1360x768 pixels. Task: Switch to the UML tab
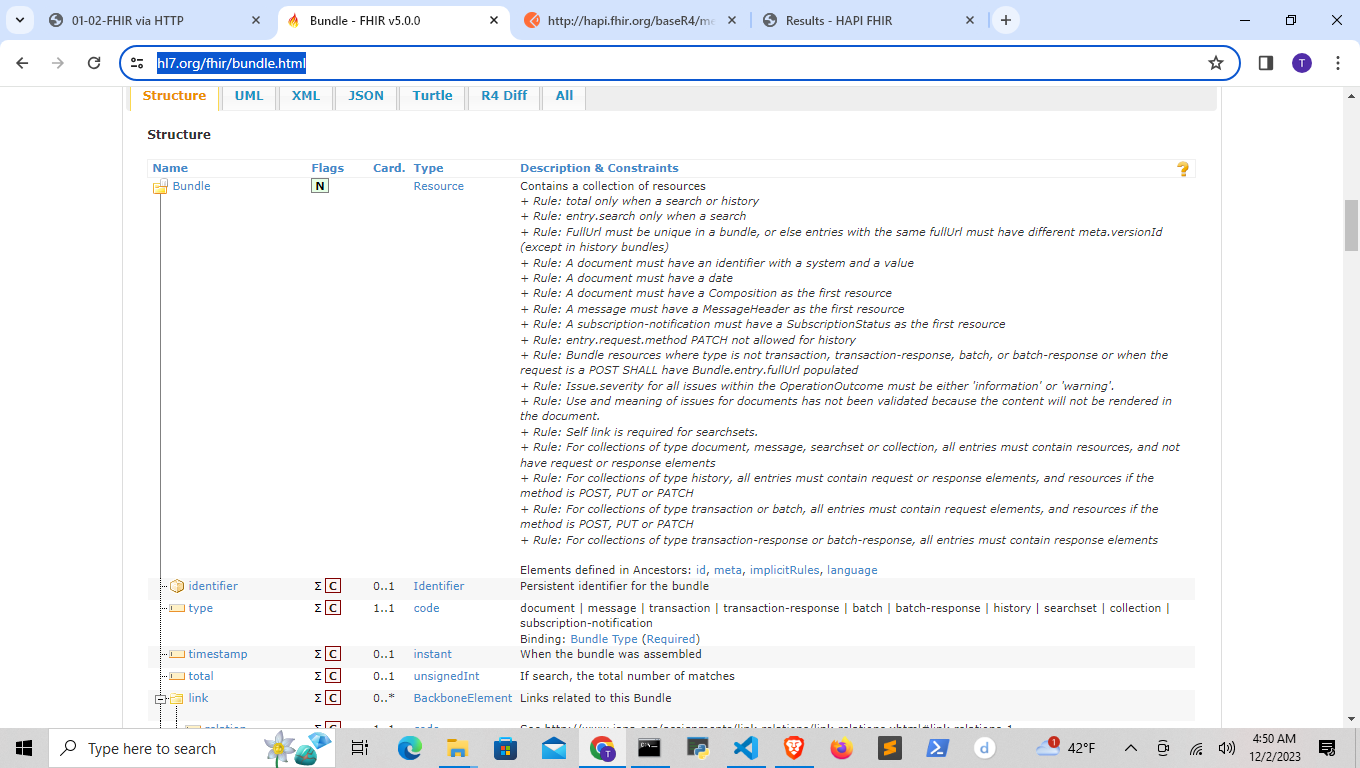point(249,96)
